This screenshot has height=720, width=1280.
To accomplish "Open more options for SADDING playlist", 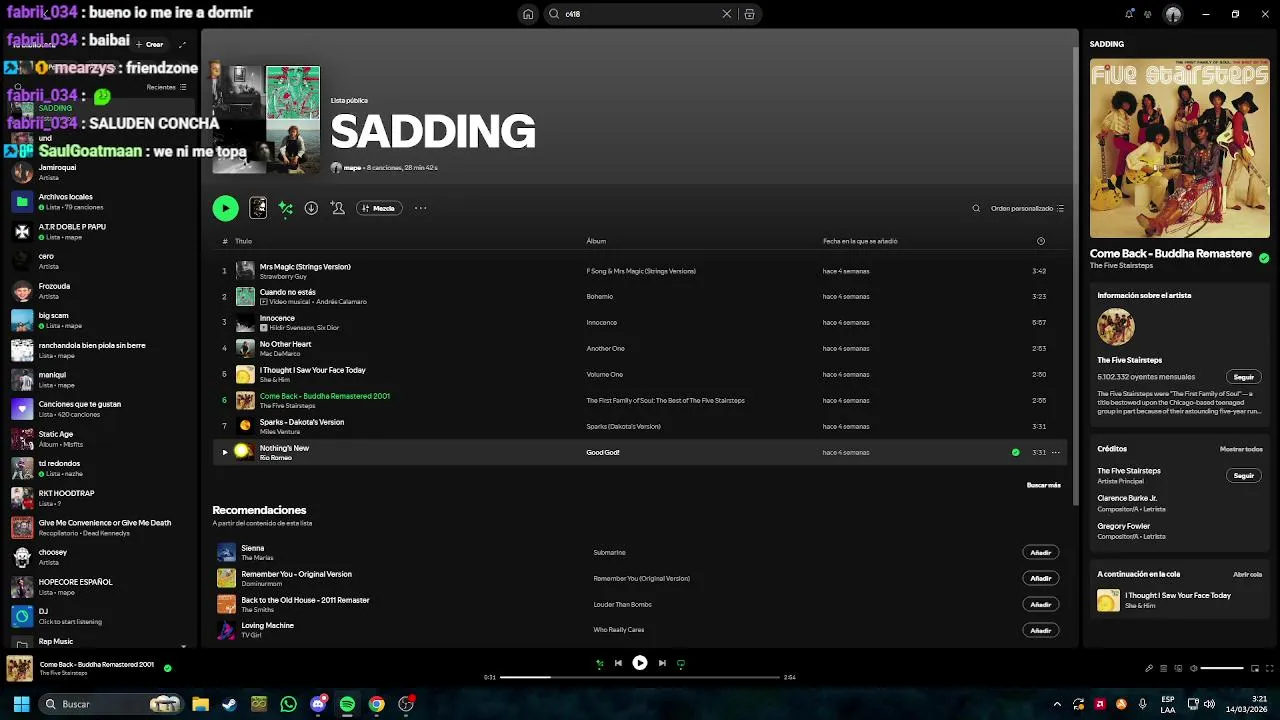I will pyautogui.click(x=420, y=208).
